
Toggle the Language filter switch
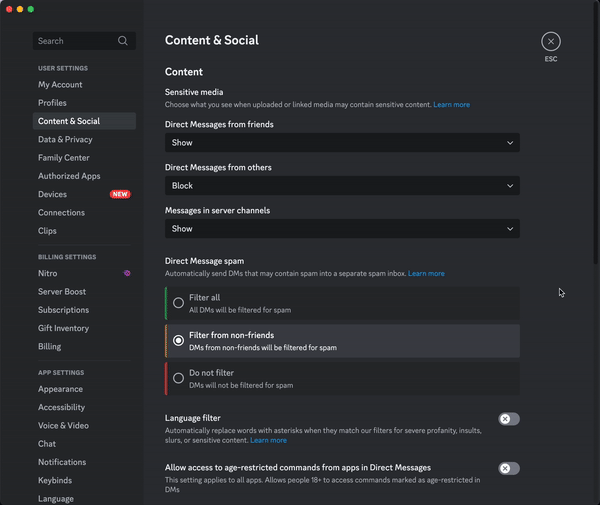tap(509, 419)
